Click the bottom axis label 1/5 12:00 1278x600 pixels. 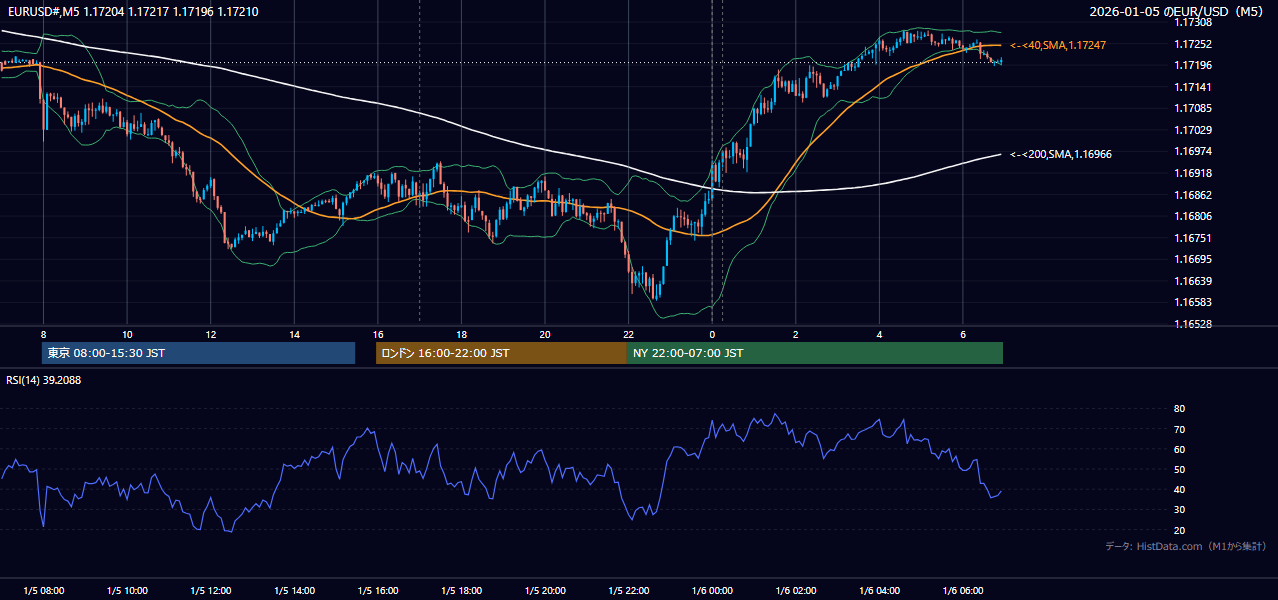(210, 591)
